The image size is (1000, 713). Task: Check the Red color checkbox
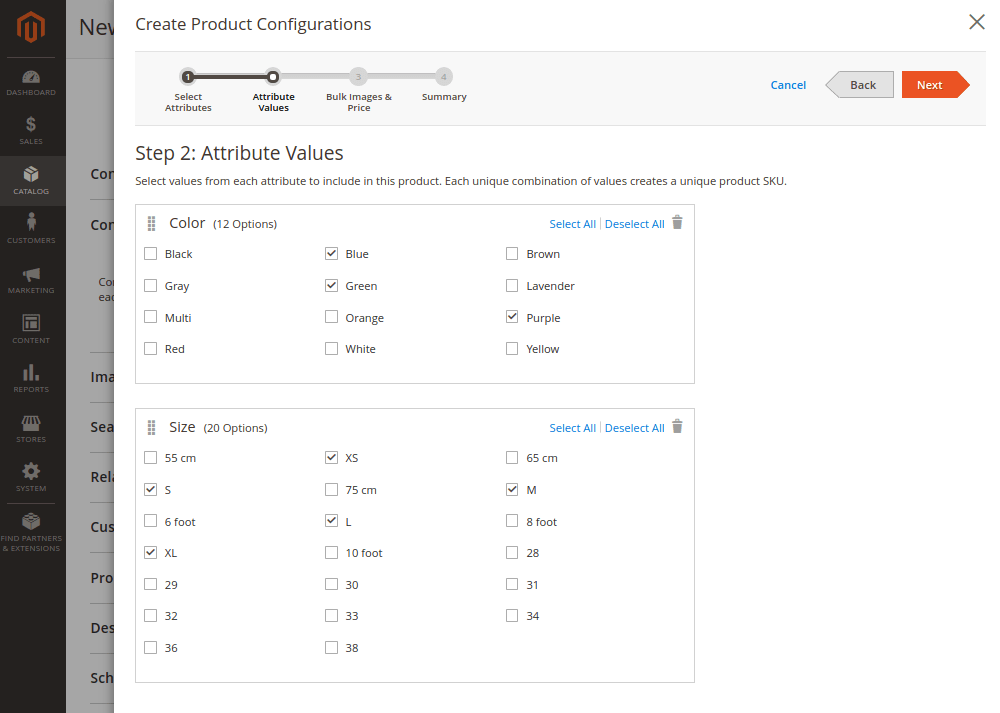coord(151,349)
